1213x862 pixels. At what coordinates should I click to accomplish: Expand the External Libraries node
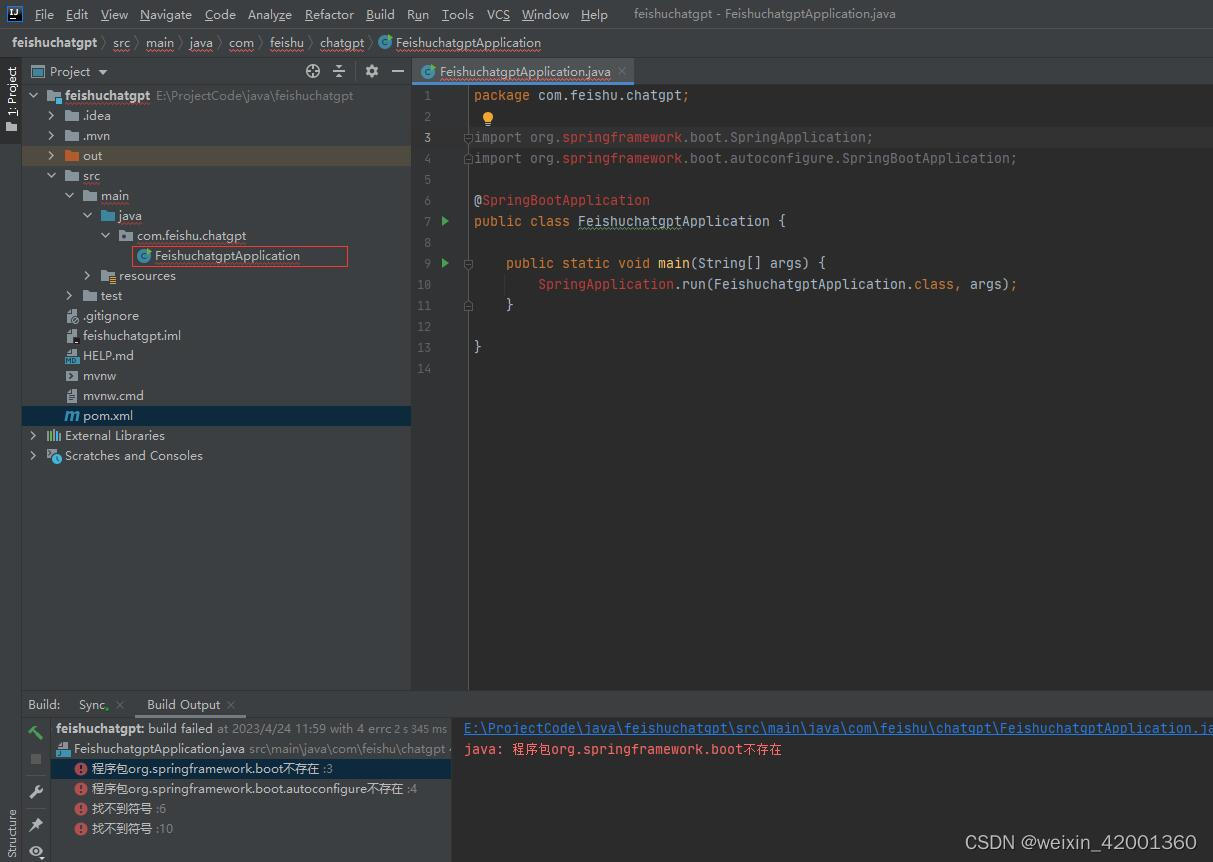point(34,435)
